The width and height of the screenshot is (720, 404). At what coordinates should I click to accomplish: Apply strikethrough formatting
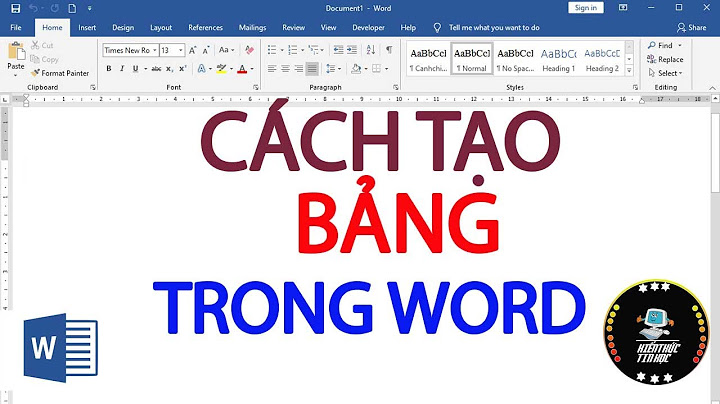click(156, 69)
